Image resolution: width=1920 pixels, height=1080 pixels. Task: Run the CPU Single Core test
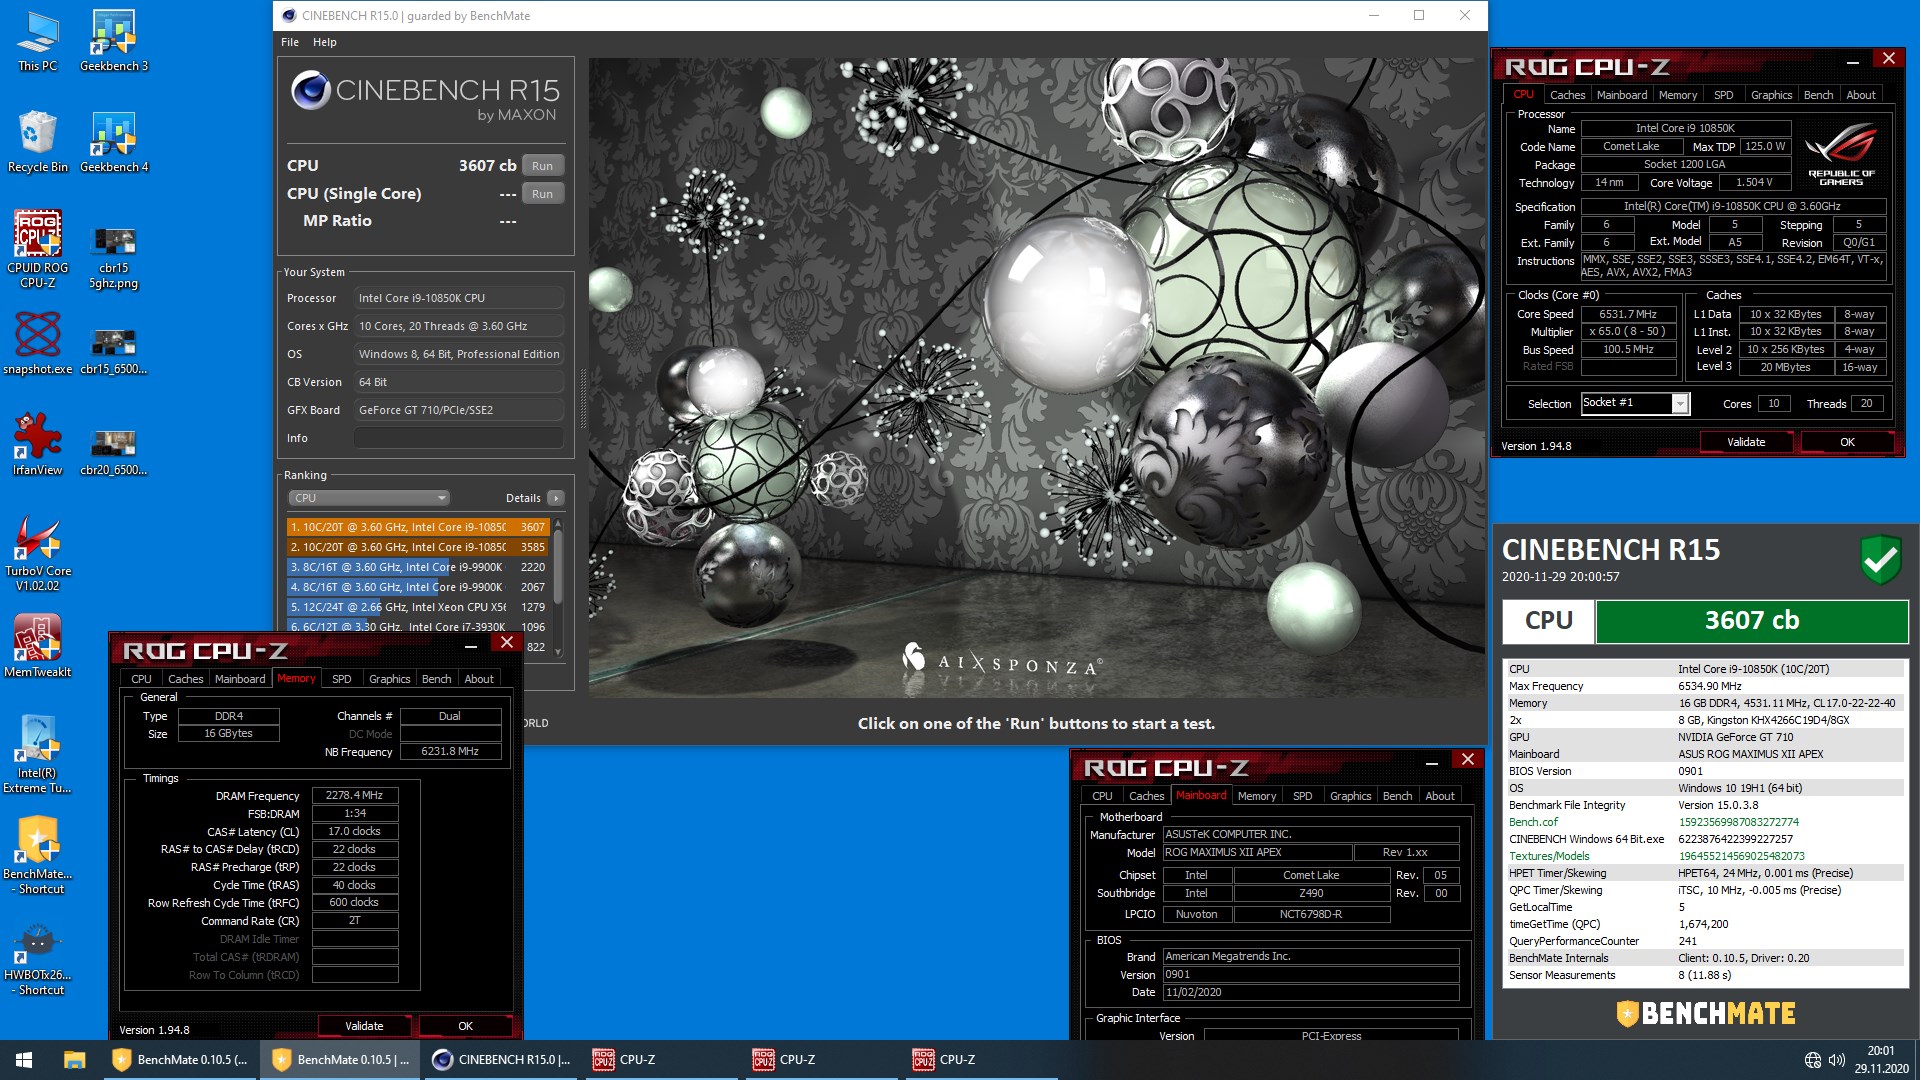pyautogui.click(x=542, y=194)
